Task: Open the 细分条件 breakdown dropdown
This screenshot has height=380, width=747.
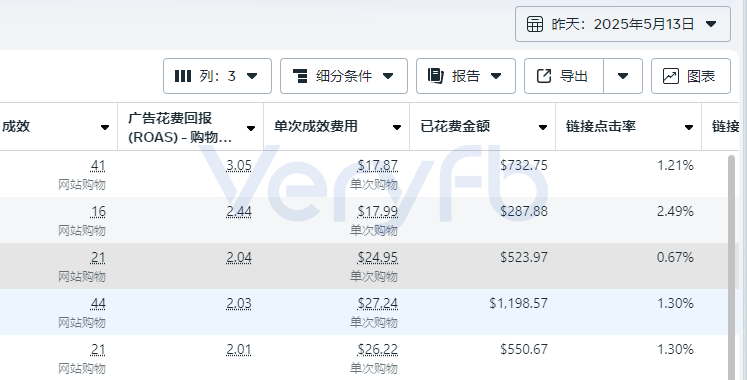Action: pos(343,76)
